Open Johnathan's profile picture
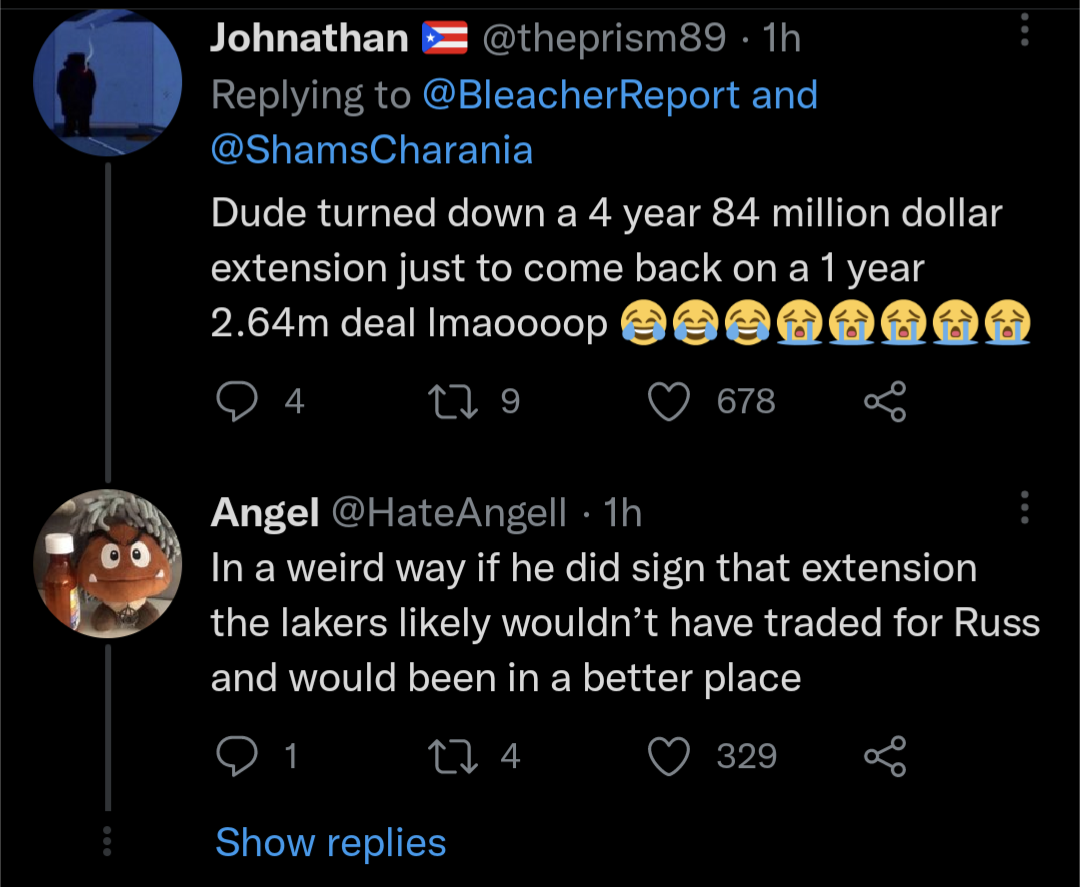This screenshot has width=1080, height=887. click(x=107, y=82)
